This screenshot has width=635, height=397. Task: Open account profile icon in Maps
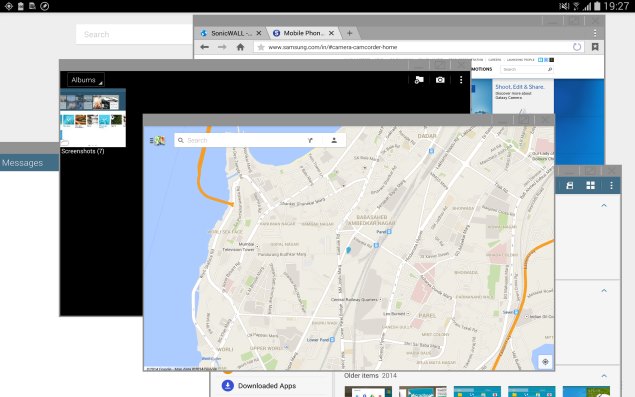pyautogui.click(x=334, y=140)
